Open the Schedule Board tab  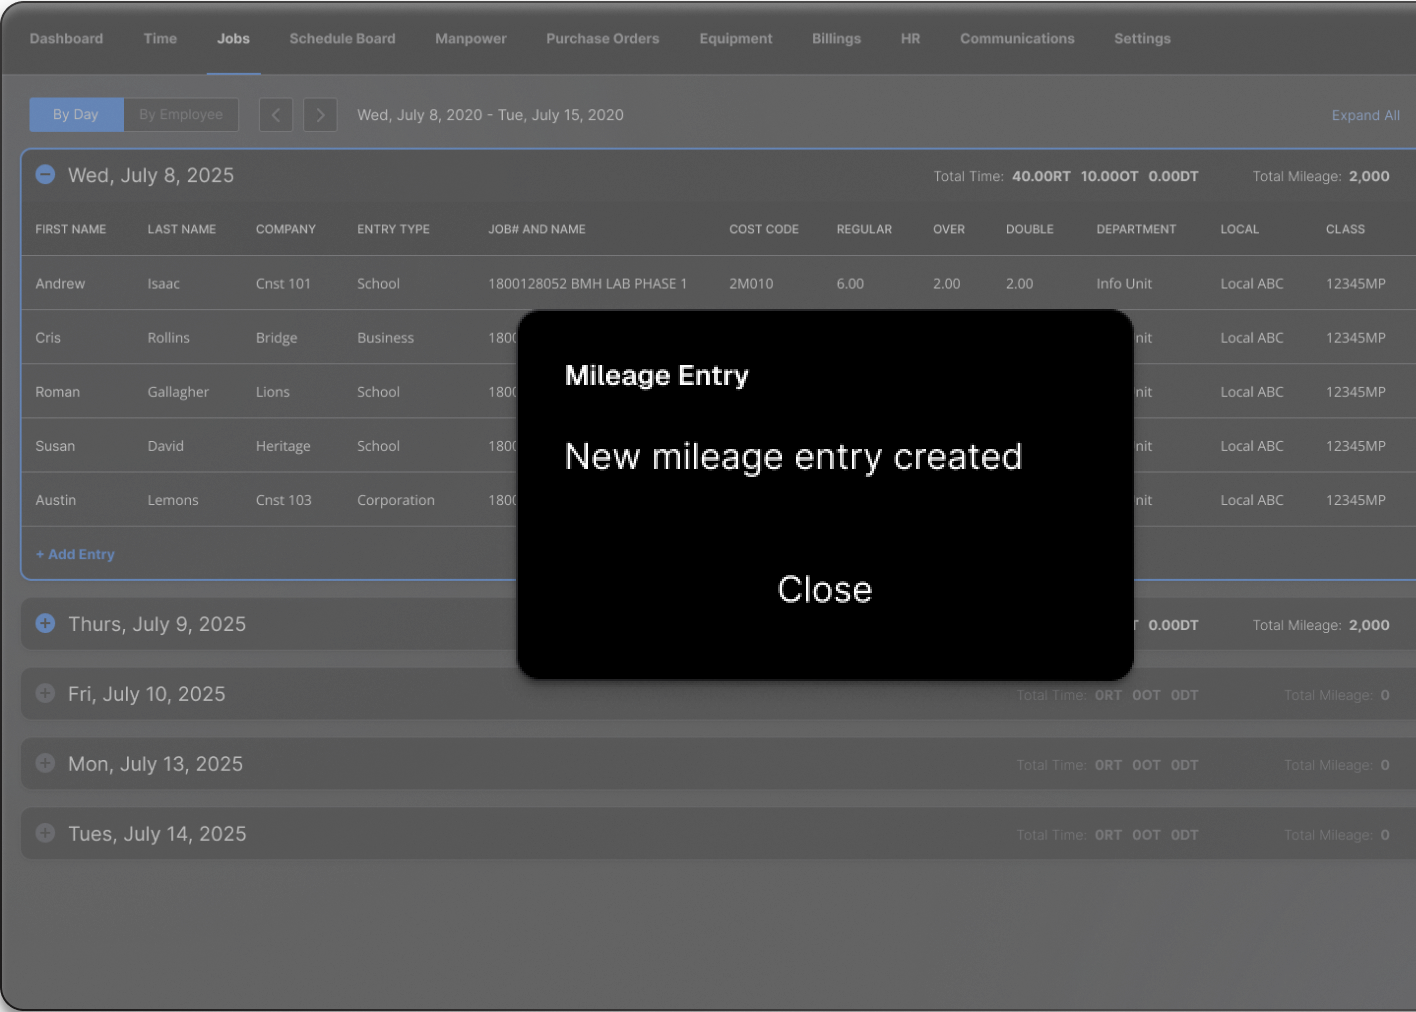pyautogui.click(x=342, y=39)
